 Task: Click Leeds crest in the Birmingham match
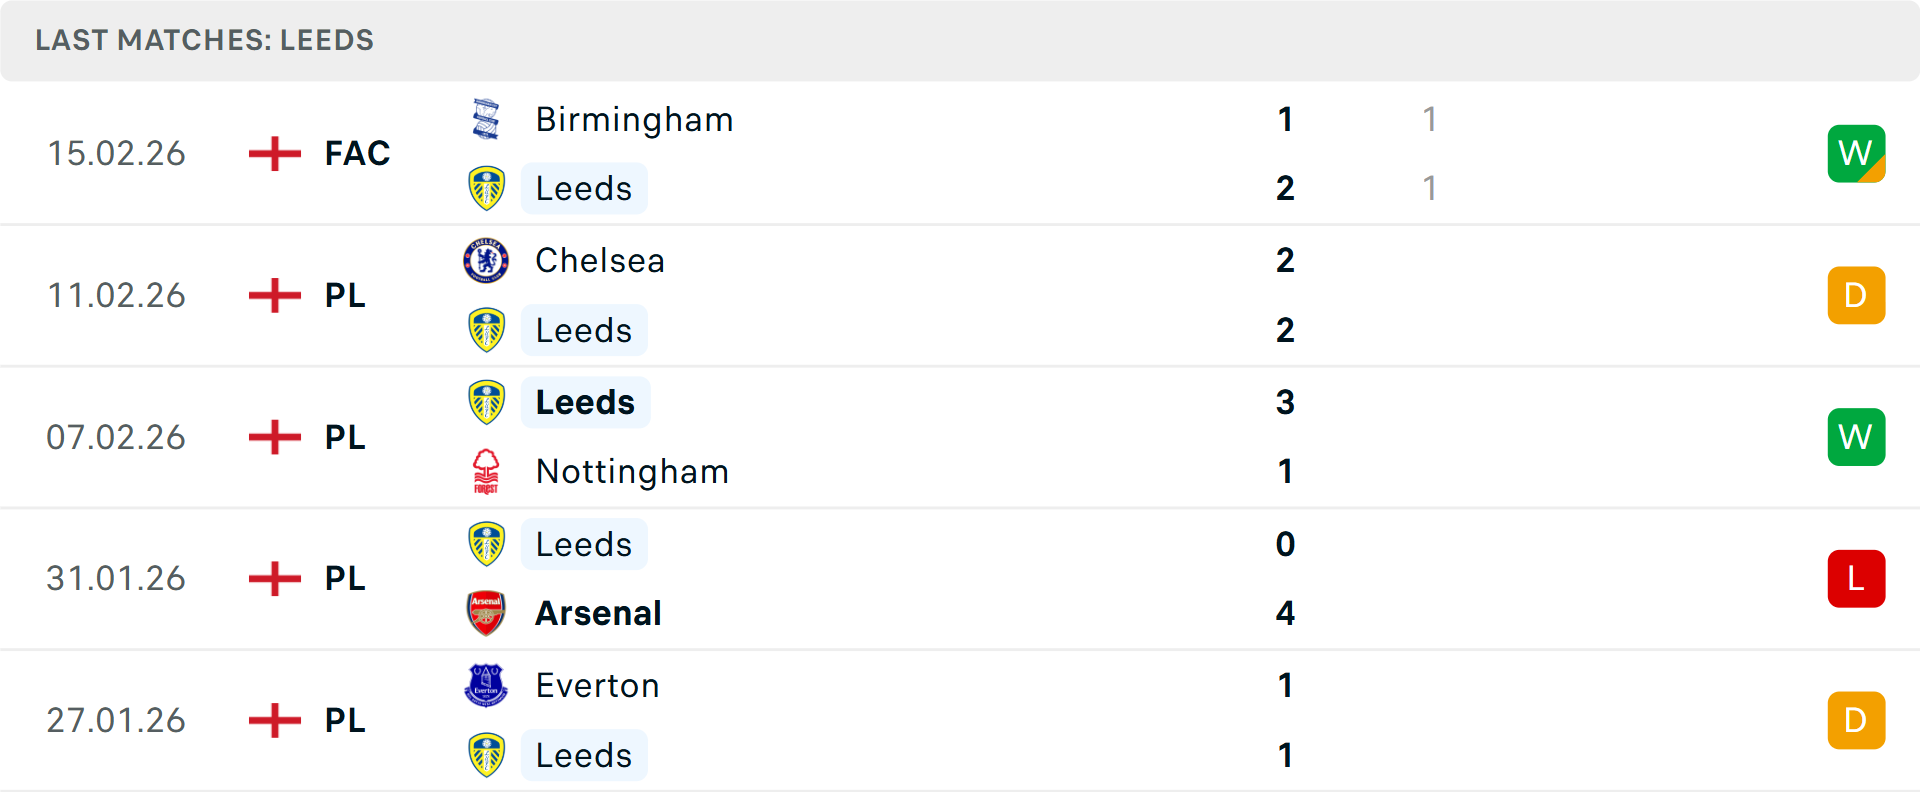[486, 189]
